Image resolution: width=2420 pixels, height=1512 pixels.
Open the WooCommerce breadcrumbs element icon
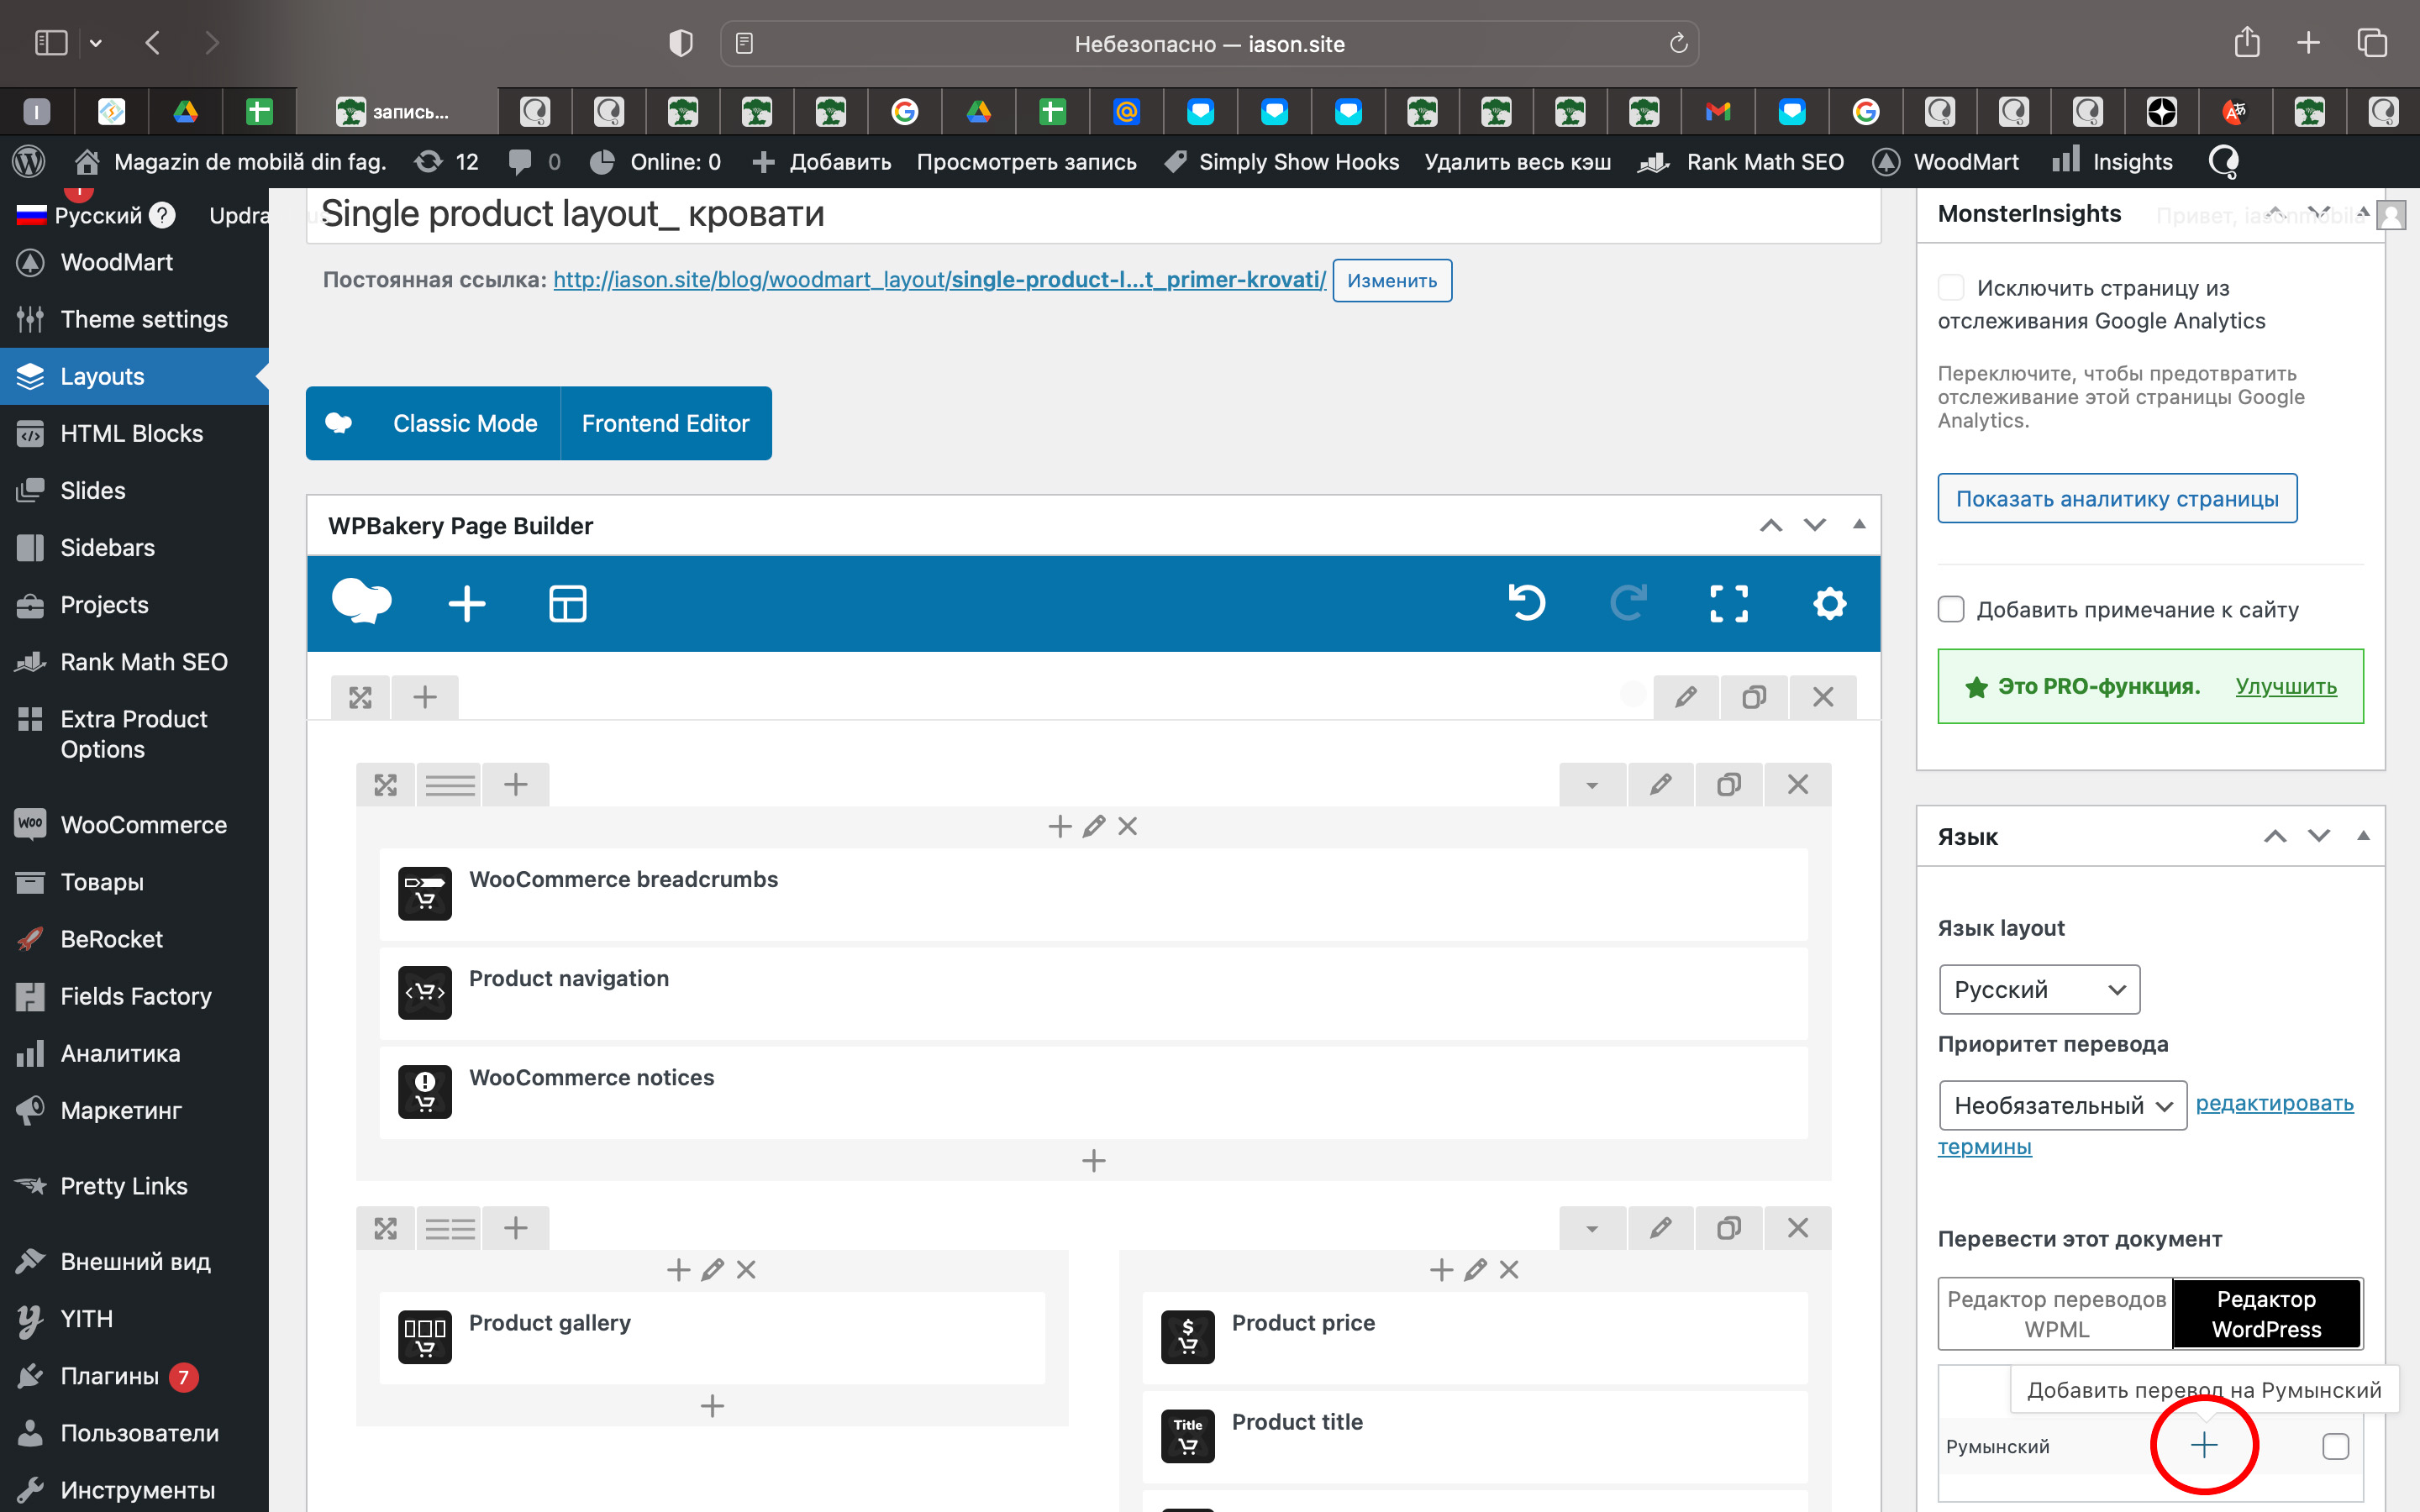tap(425, 893)
